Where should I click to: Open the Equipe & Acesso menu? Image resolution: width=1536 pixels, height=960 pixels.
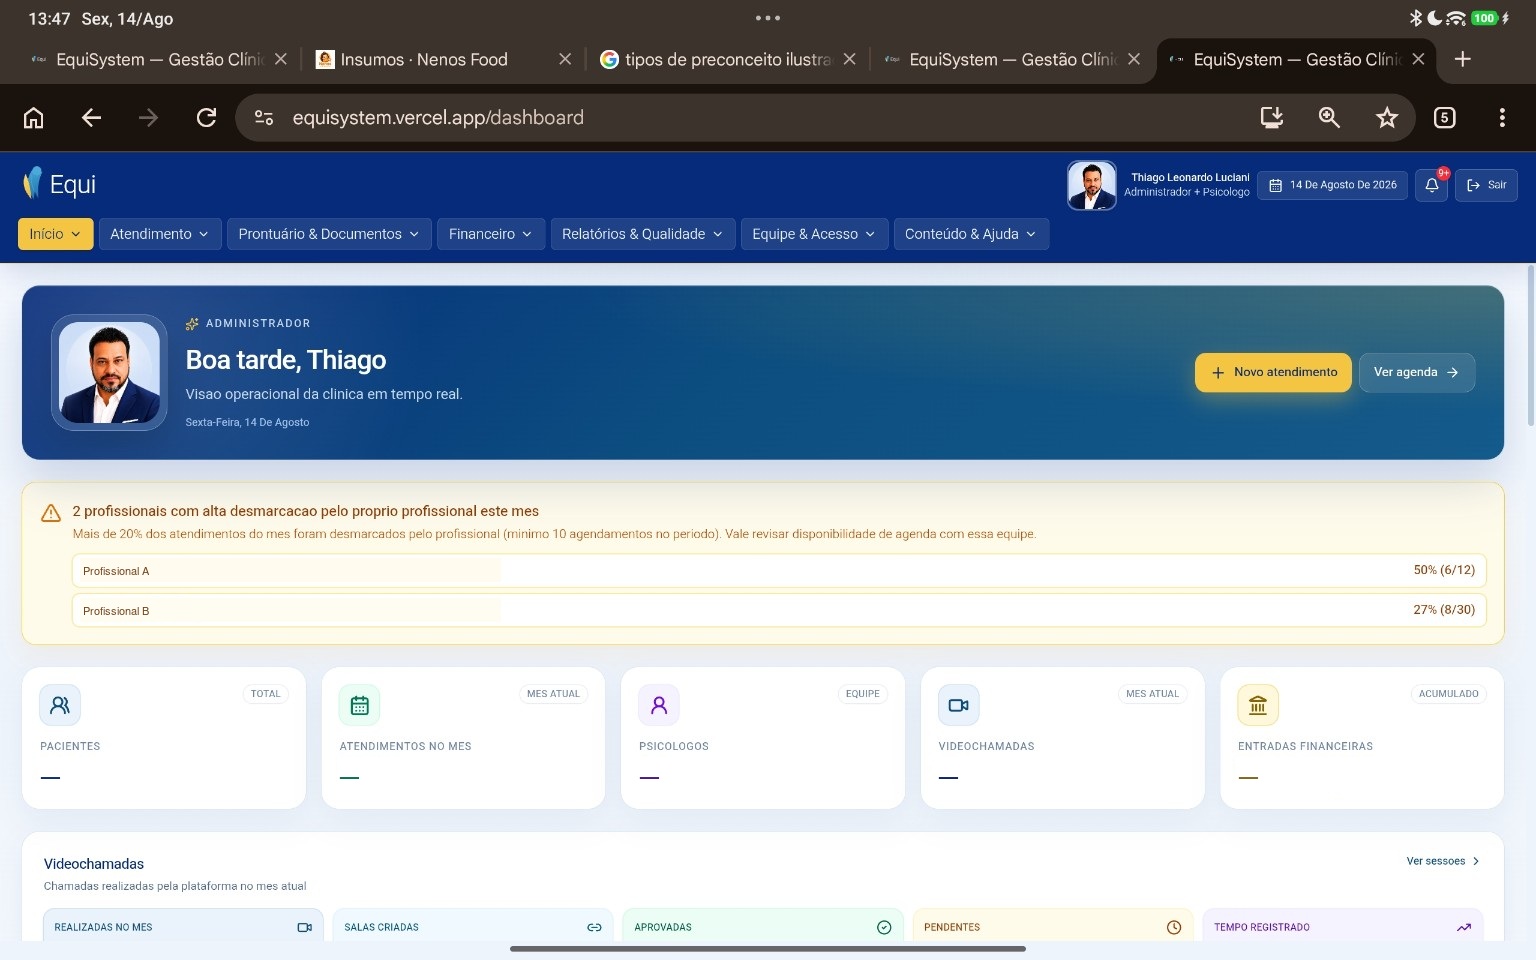point(814,234)
